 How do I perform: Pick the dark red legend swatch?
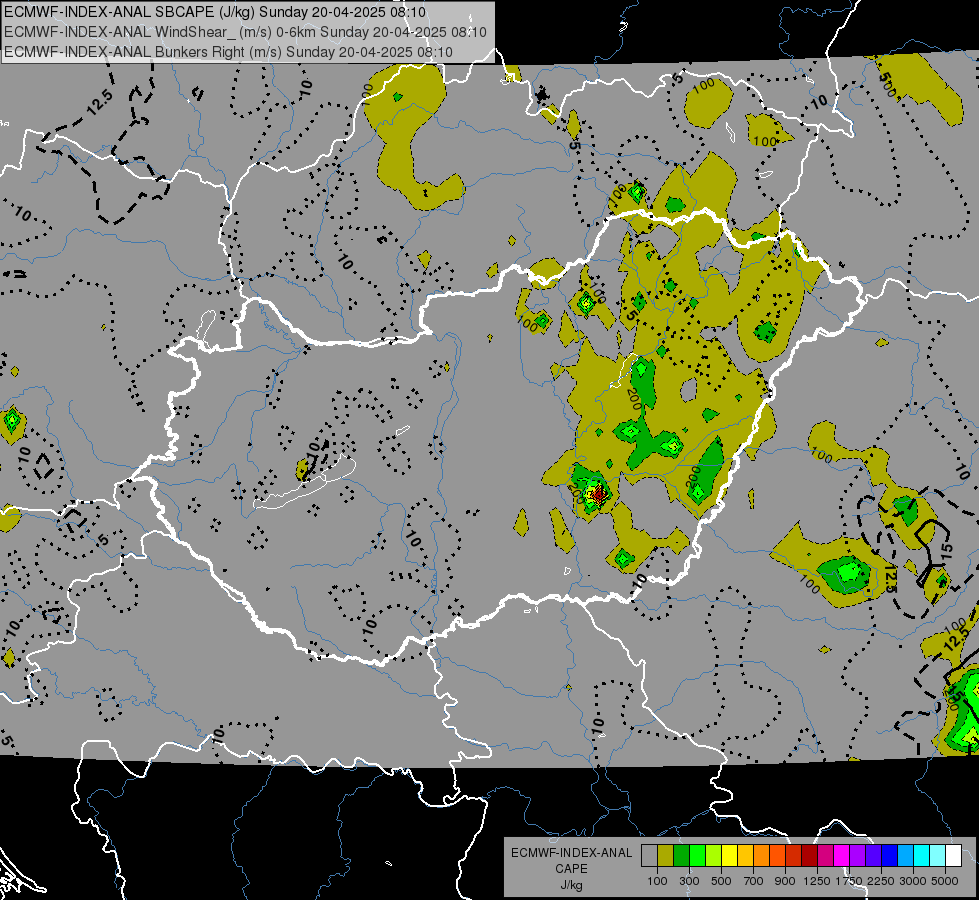pos(809,855)
